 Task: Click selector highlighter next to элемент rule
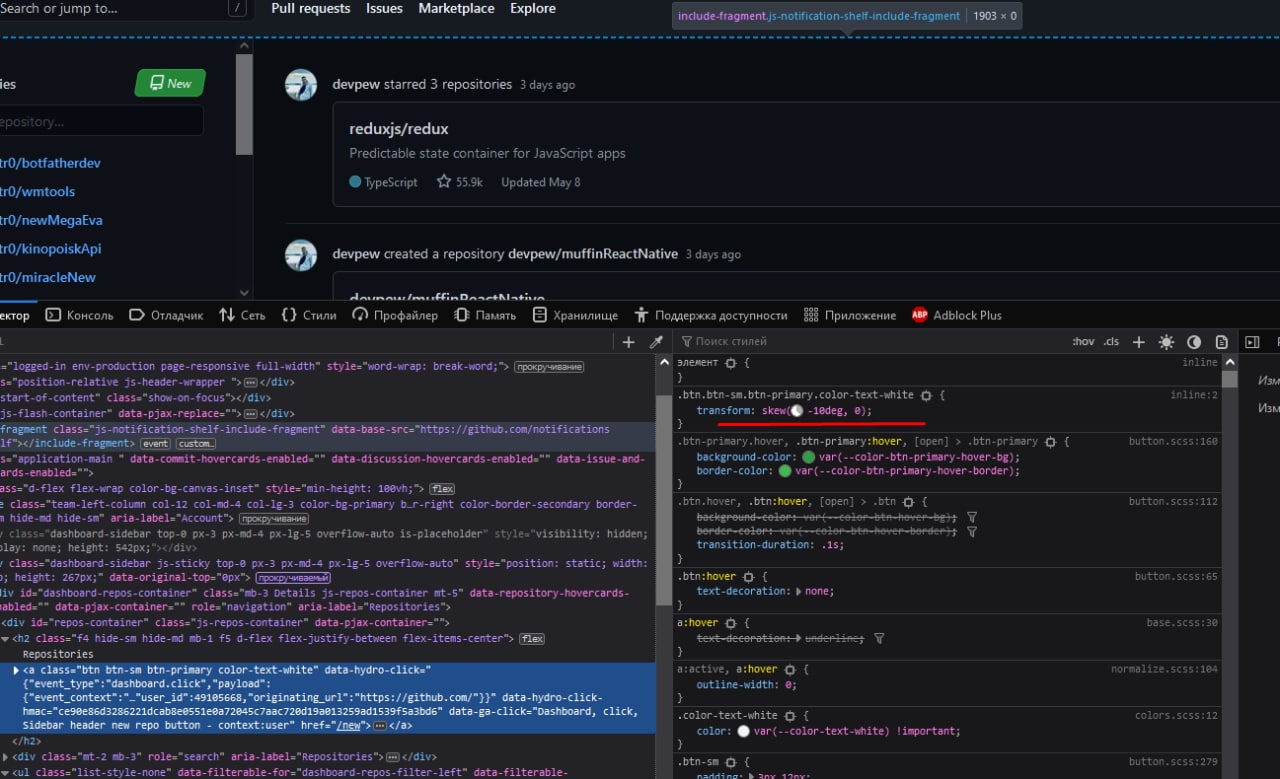click(x=730, y=363)
